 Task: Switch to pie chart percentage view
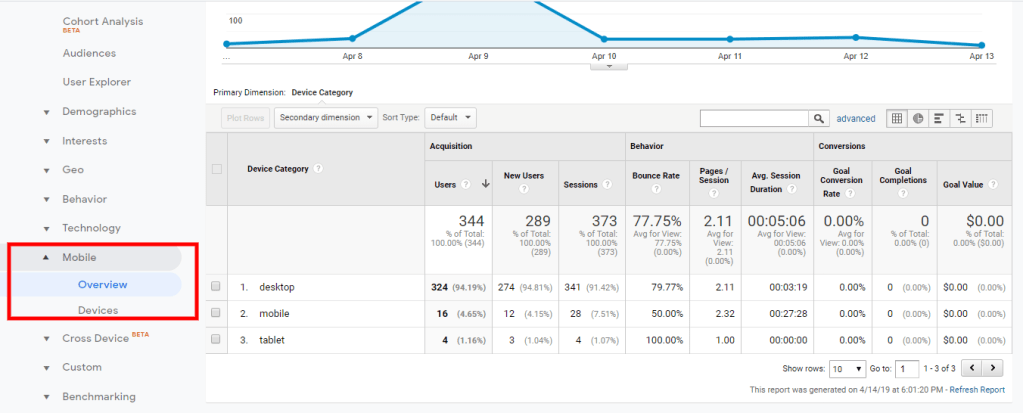[918, 118]
